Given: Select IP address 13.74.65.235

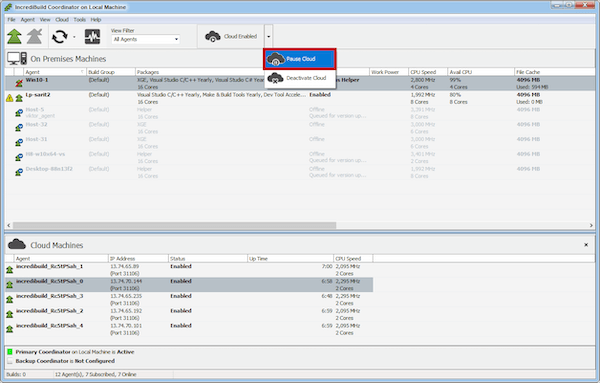Looking at the screenshot, I should [126, 296].
